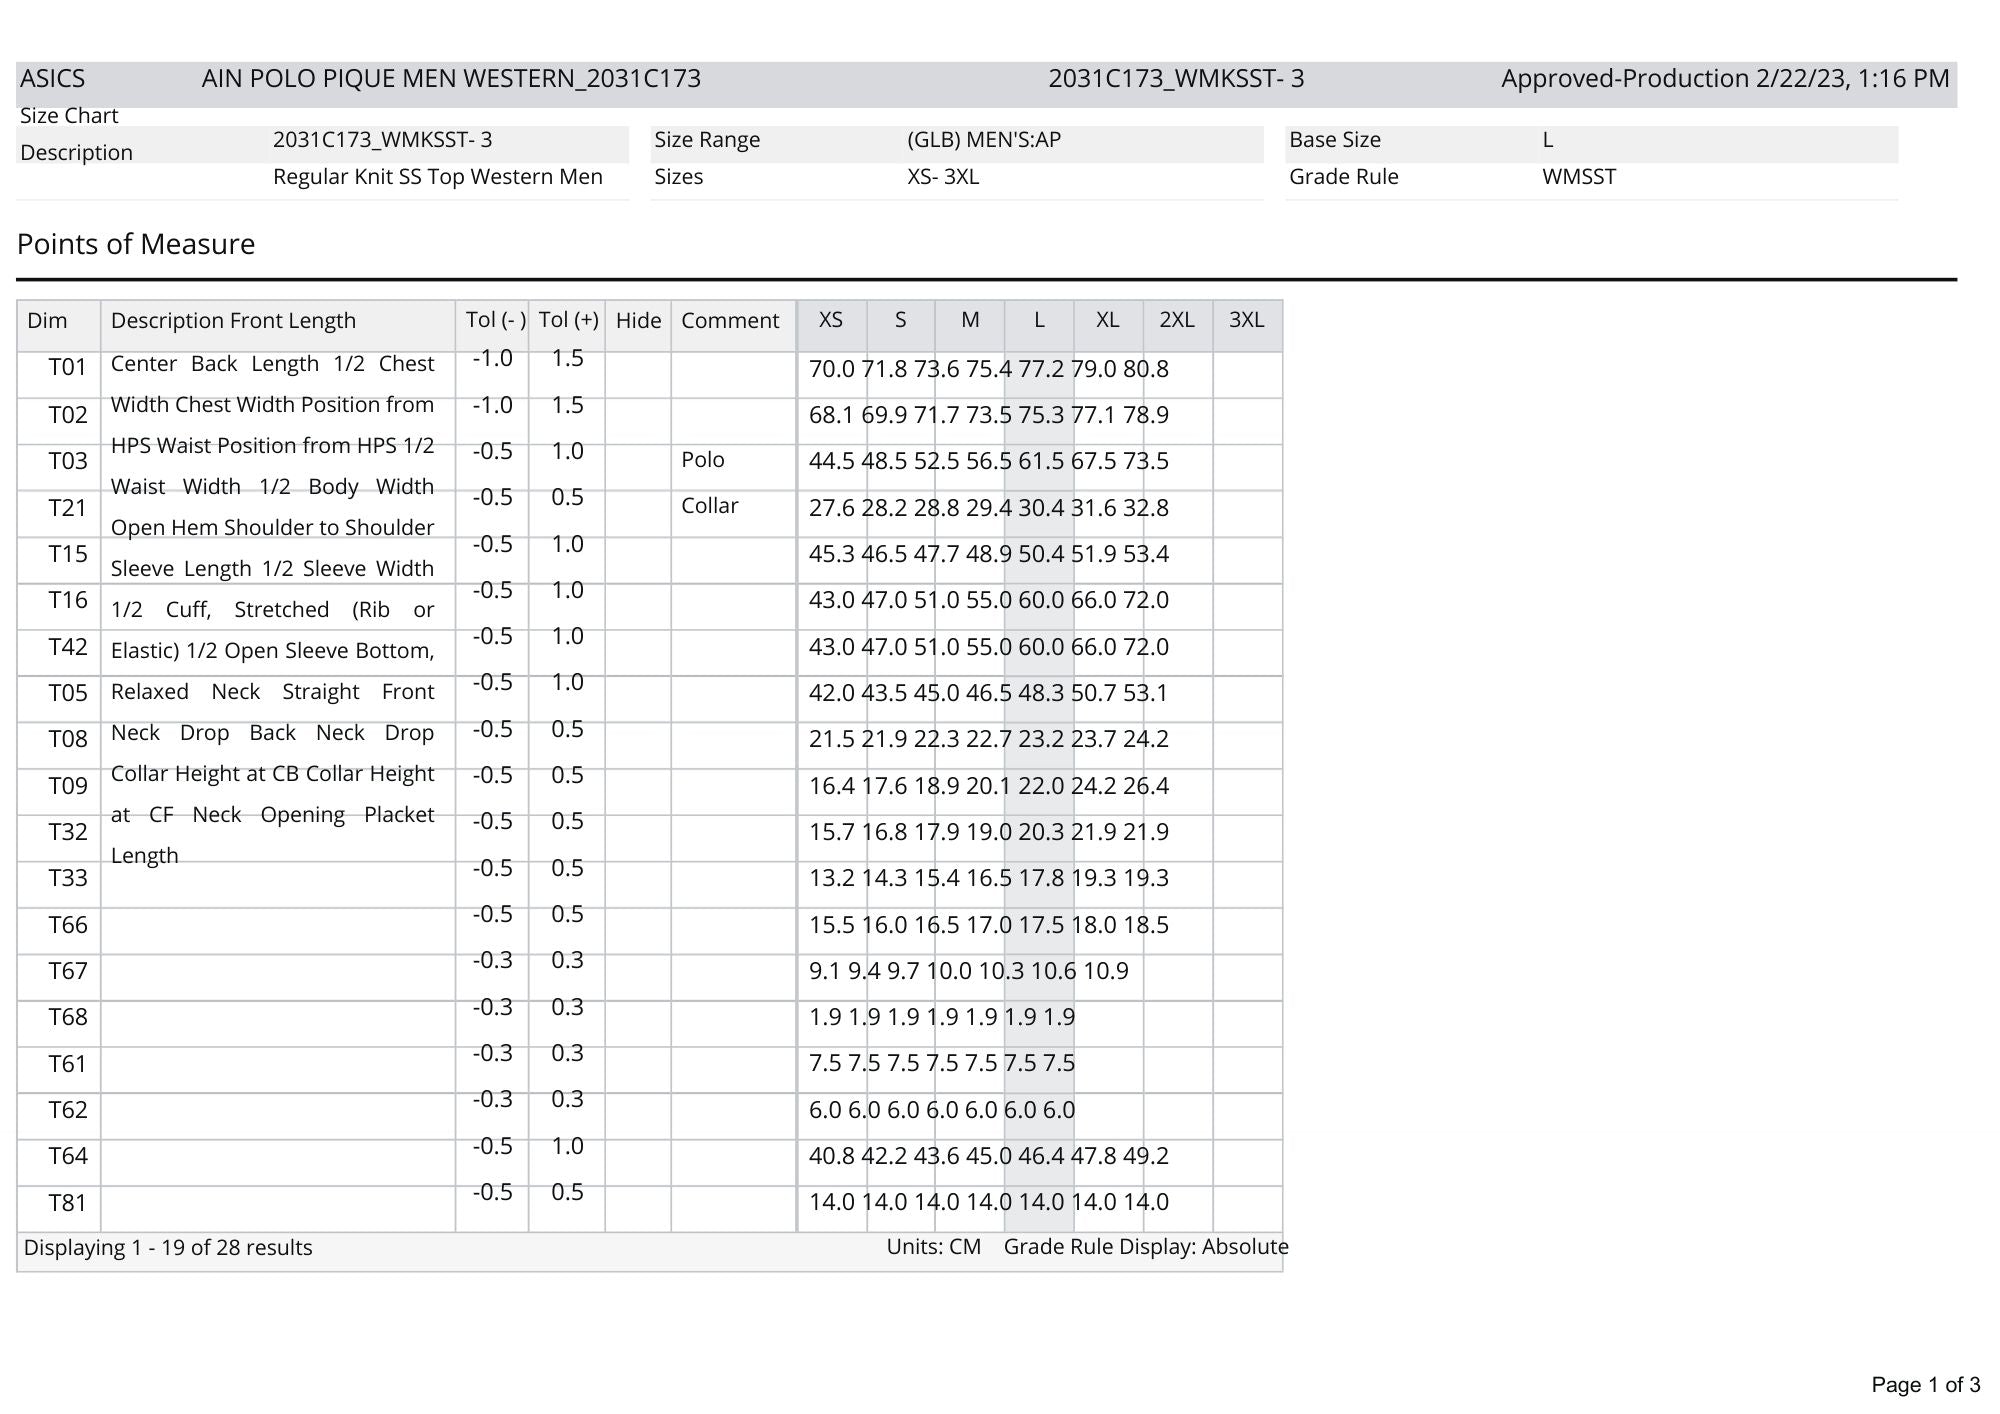
Task: Click the Displaying 1 - 19 of 28 results text
Action: click(x=168, y=1248)
